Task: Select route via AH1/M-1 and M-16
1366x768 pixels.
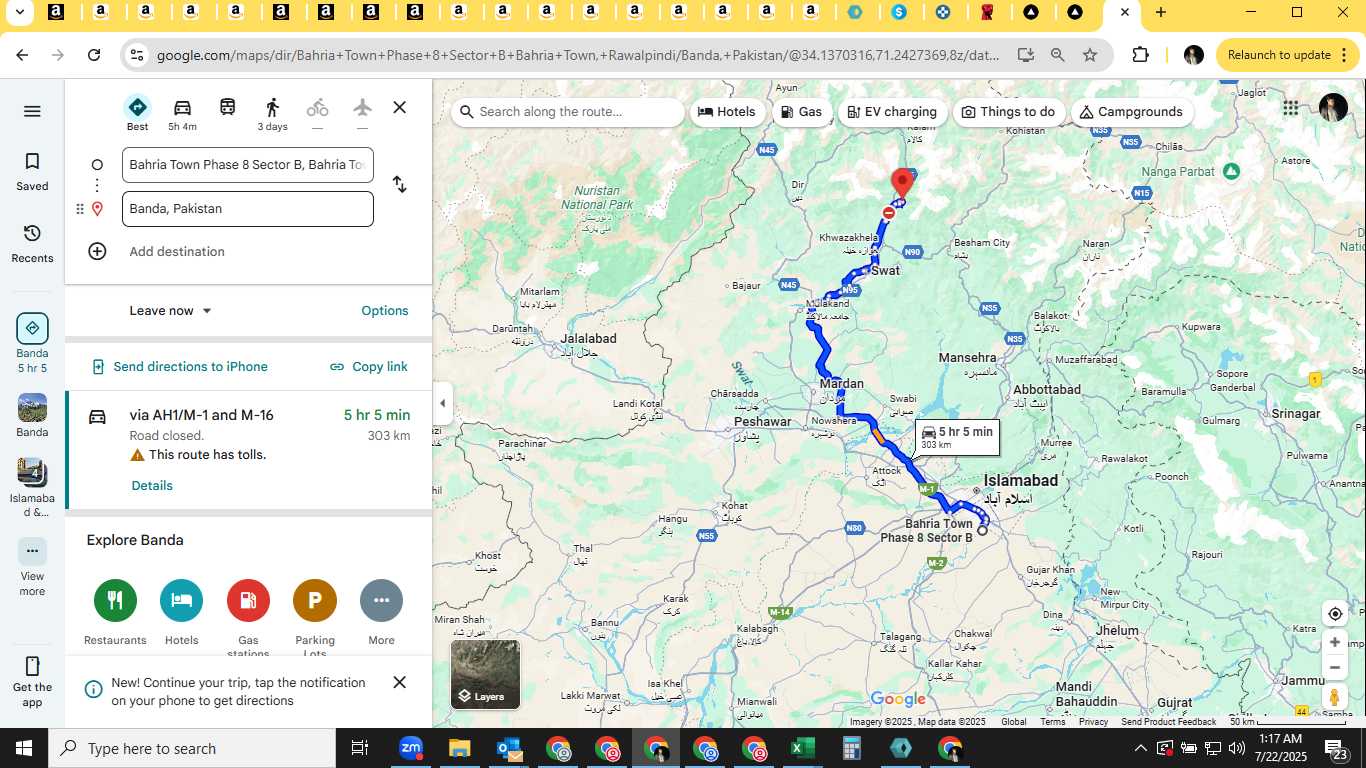Action: [249, 450]
